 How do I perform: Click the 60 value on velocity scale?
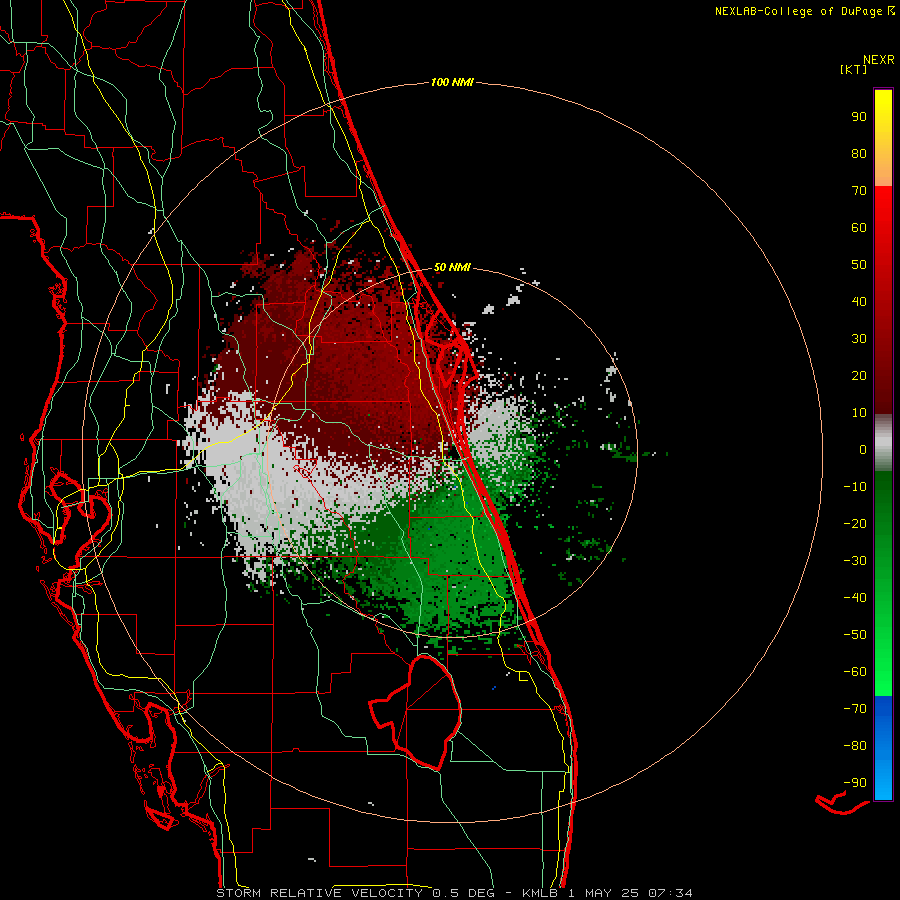pos(859,227)
